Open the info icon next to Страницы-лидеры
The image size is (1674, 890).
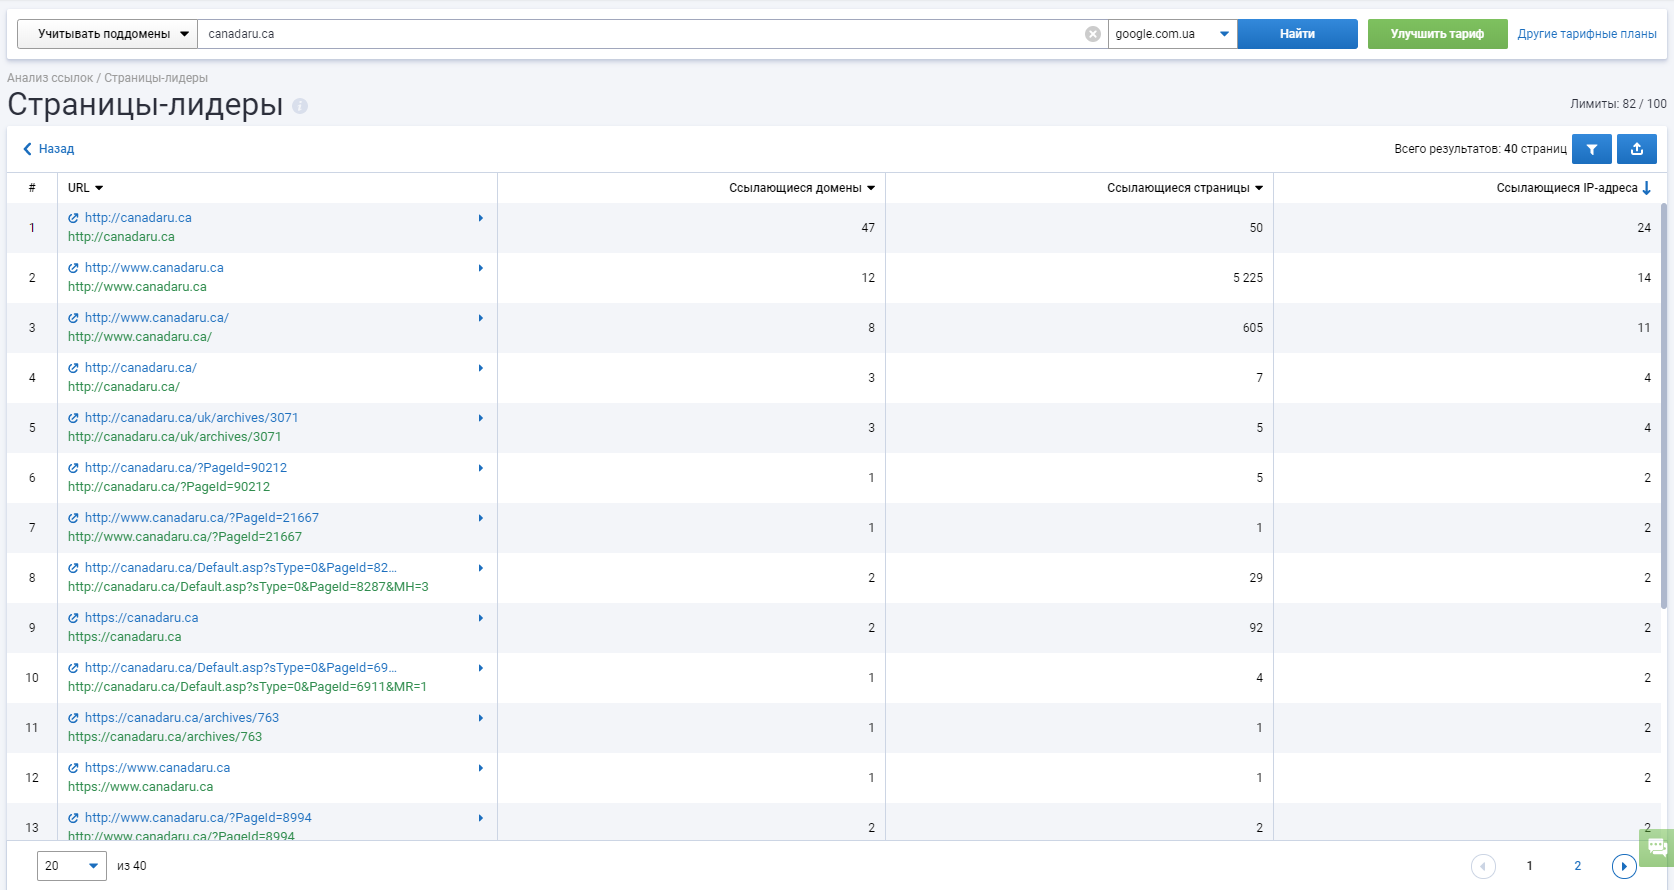click(300, 106)
